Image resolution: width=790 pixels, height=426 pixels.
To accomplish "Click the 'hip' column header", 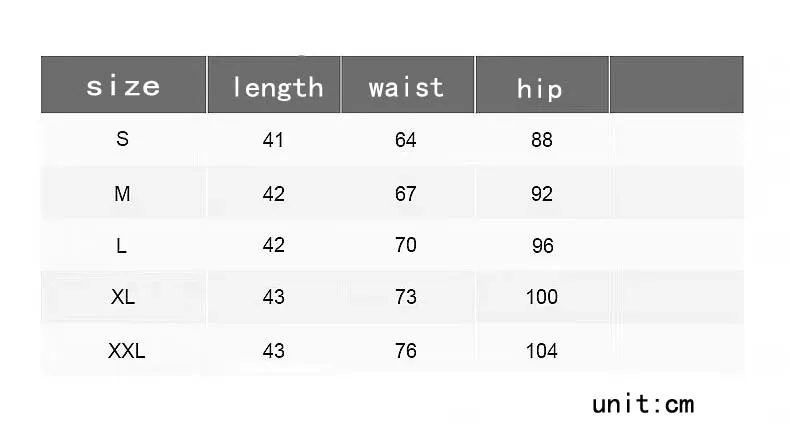I will pyautogui.click(x=542, y=85).
